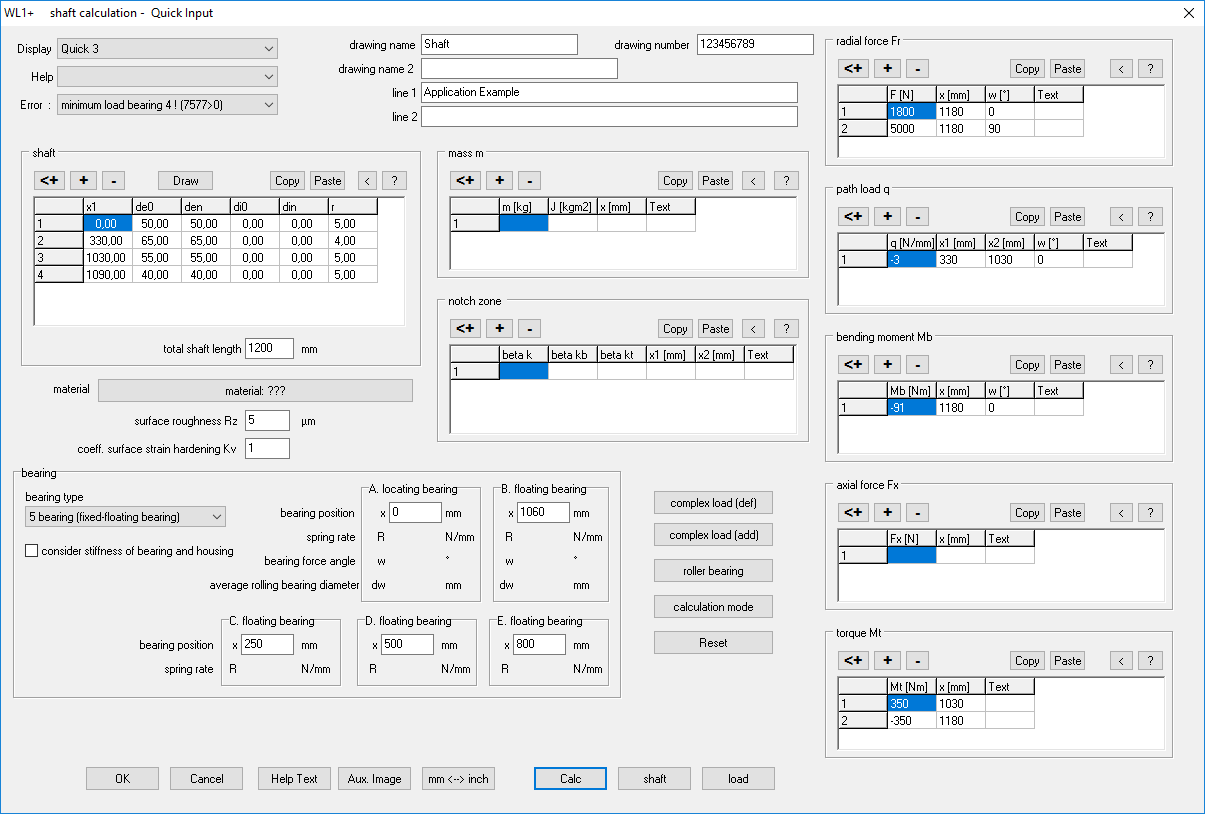Open the Help dropdown list
1205x814 pixels.
pyautogui.click(x=167, y=77)
